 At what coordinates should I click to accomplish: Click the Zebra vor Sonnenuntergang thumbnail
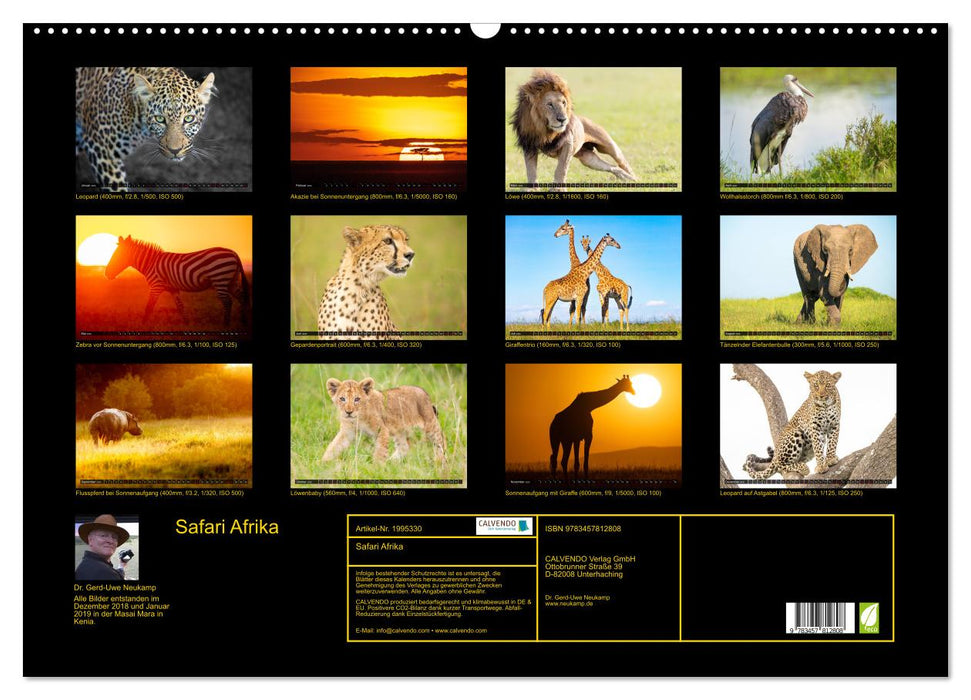[x=160, y=276]
